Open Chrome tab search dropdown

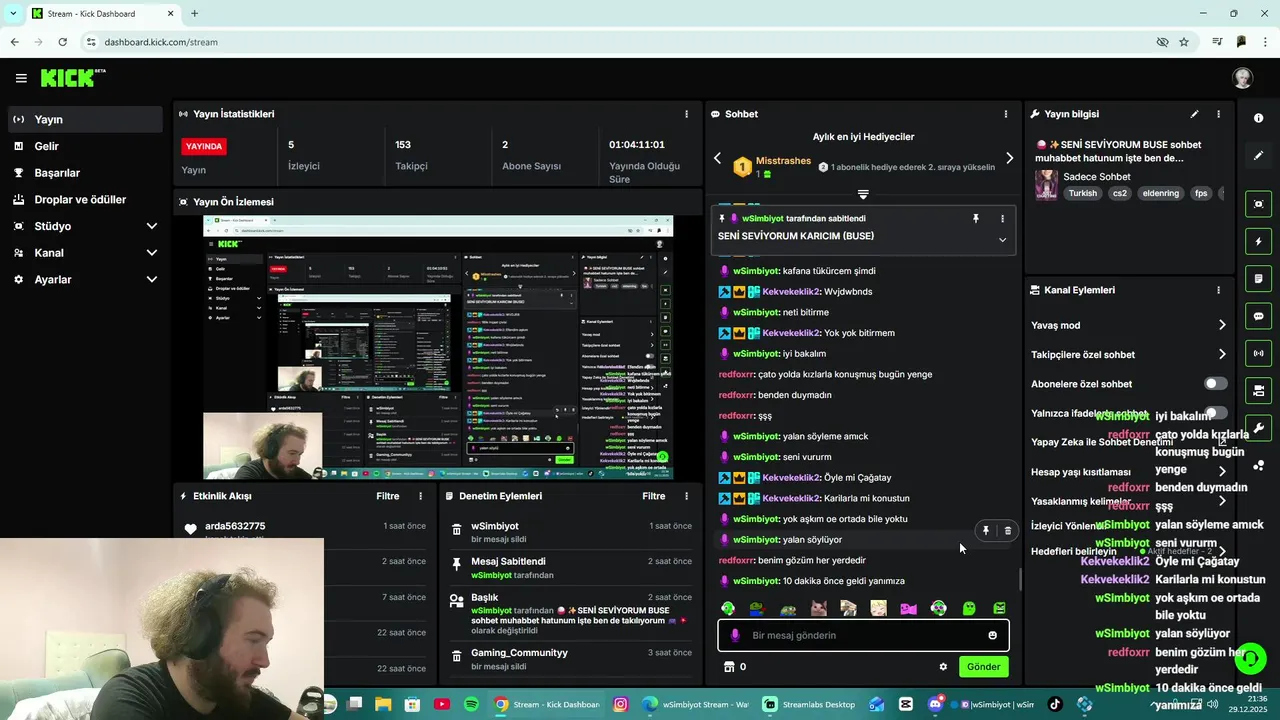[13, 13]
